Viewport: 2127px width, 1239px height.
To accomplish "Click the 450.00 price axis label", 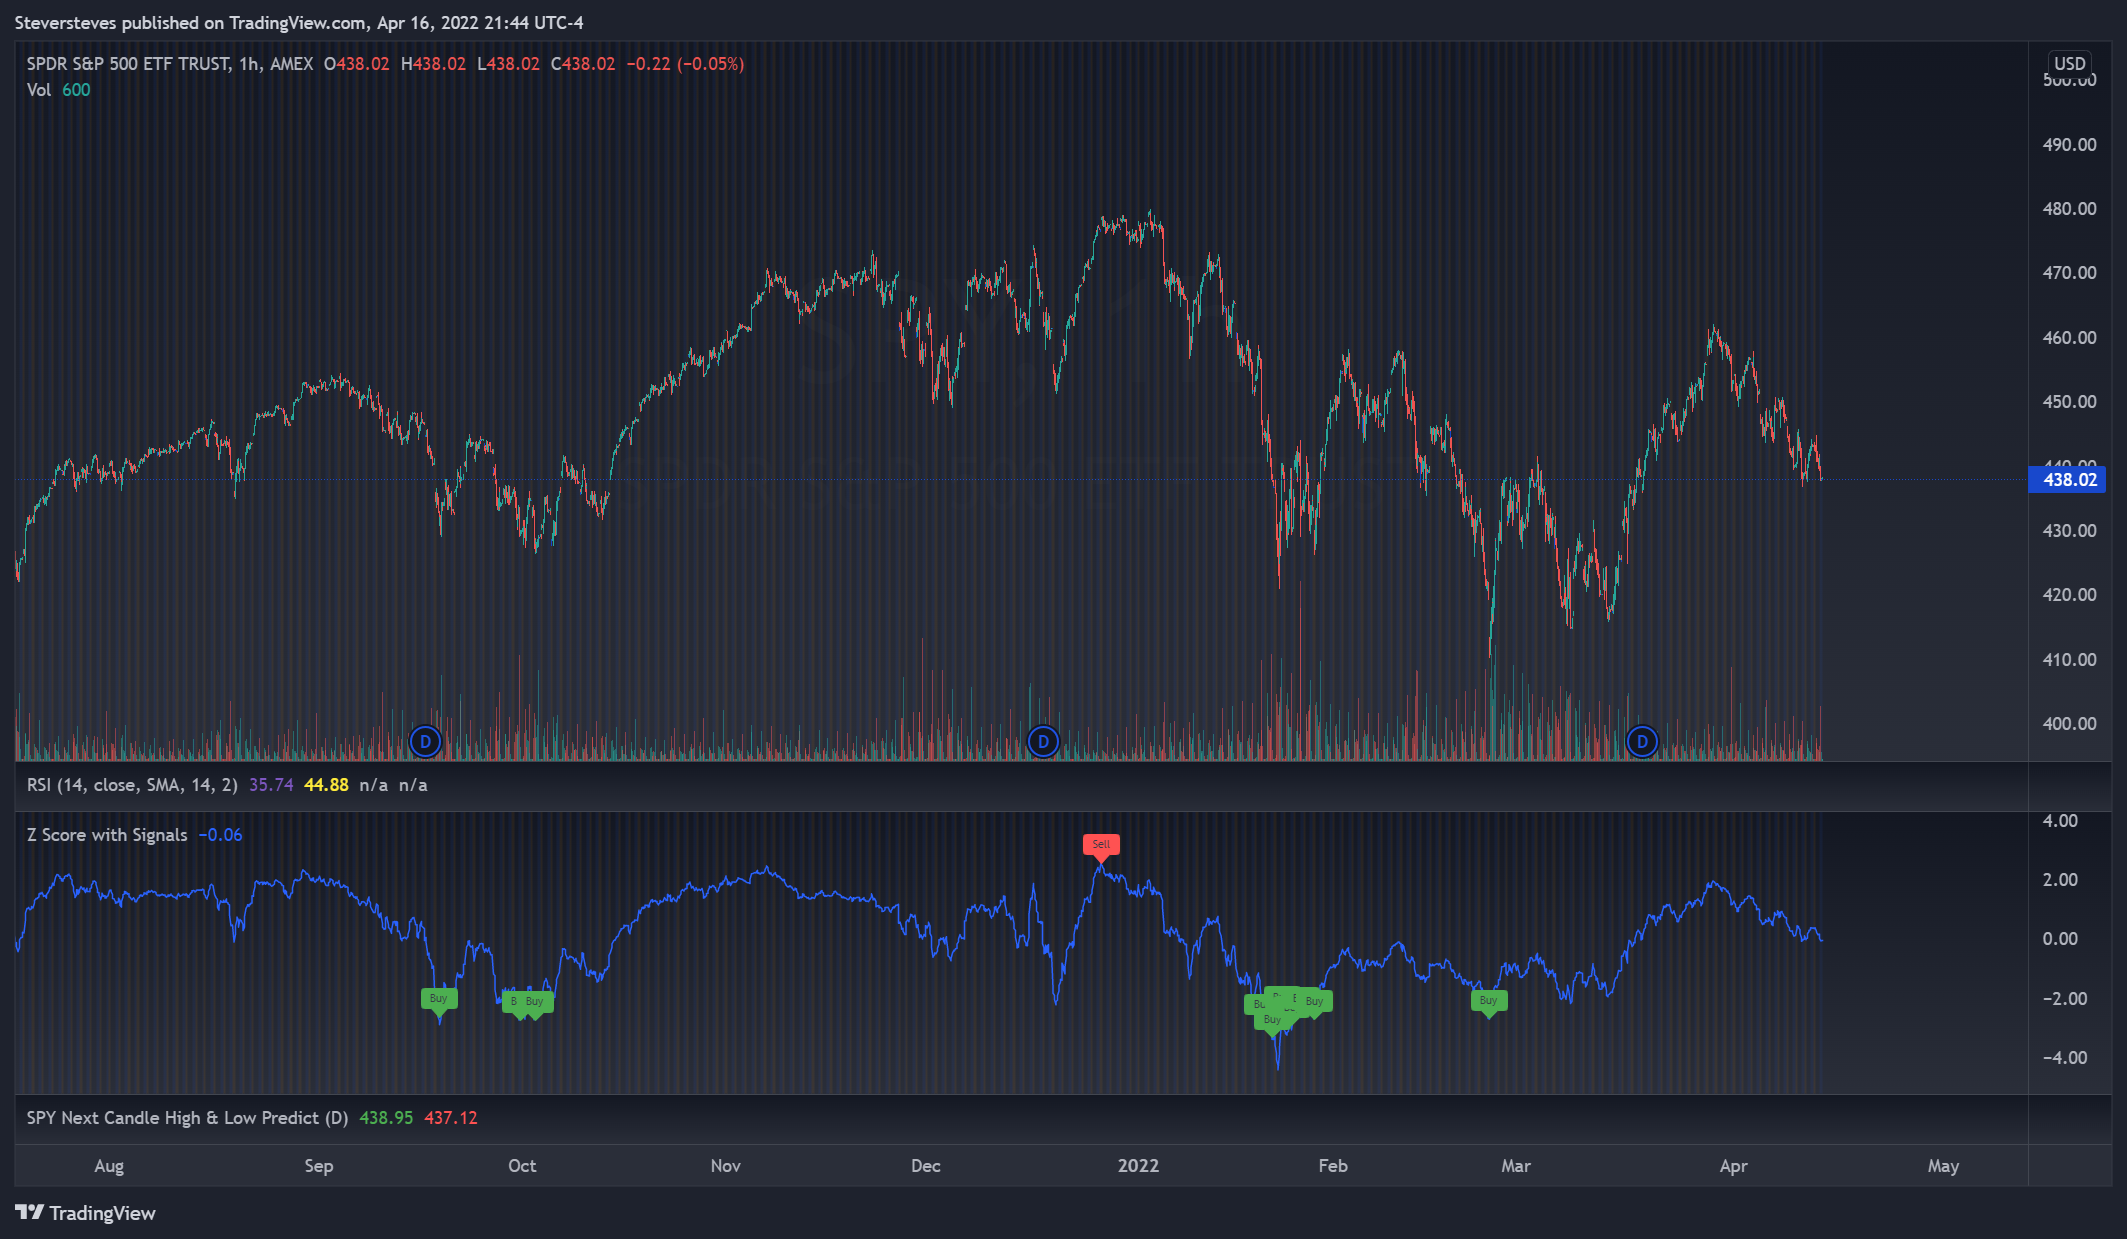I will (2069, 402).
